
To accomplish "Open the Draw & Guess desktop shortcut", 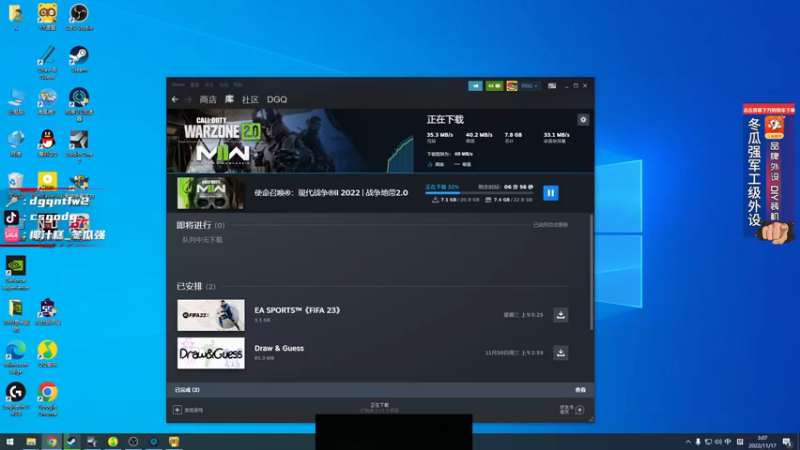I will pos(47,62).
